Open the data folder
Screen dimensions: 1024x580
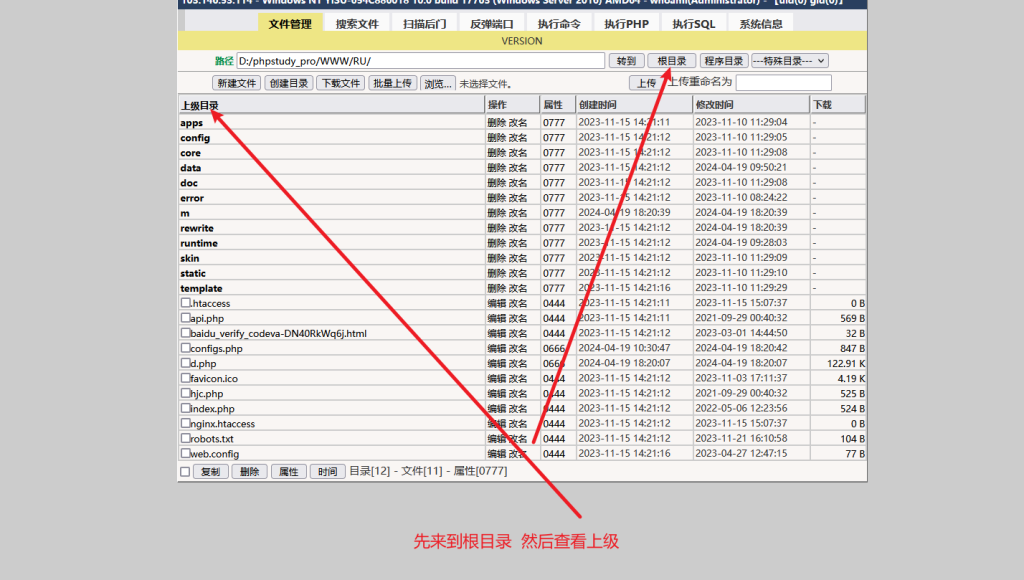[191, 168]
